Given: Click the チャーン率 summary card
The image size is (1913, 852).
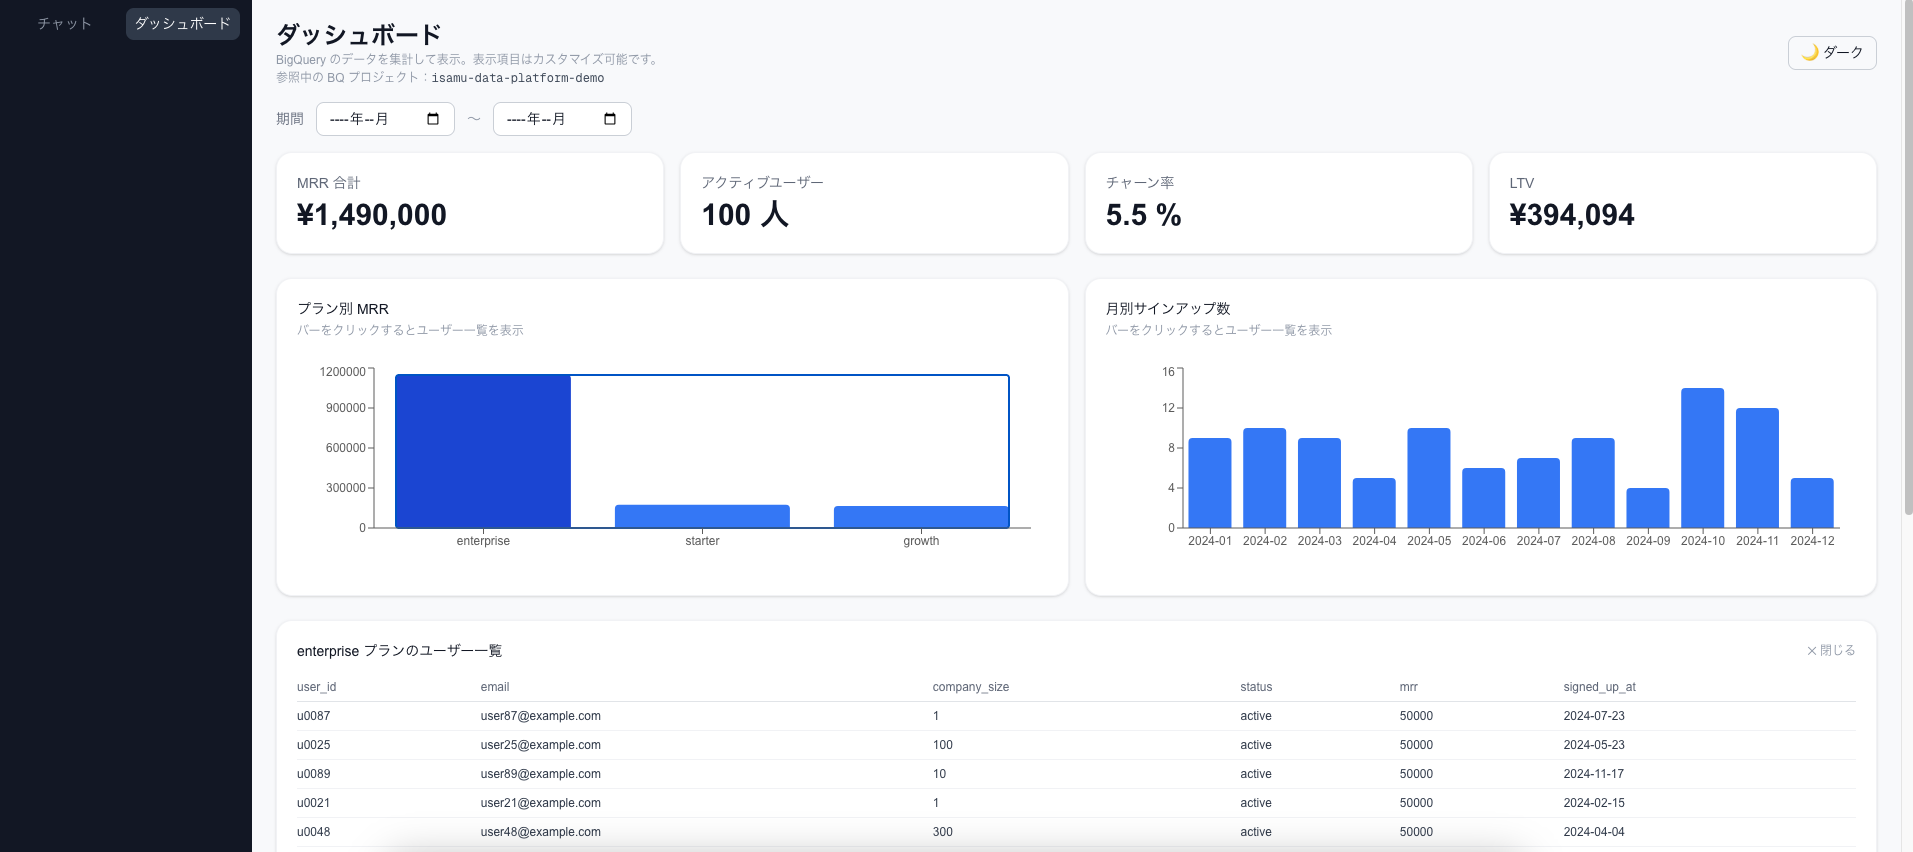Looking at the screenshot, I should point(1277,203).
